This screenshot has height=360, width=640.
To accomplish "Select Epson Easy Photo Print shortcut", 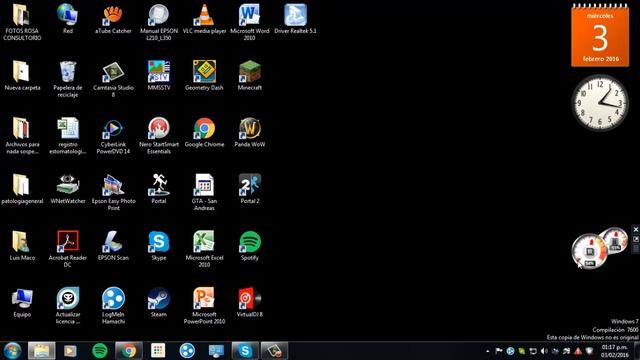I will pos(113,193).
